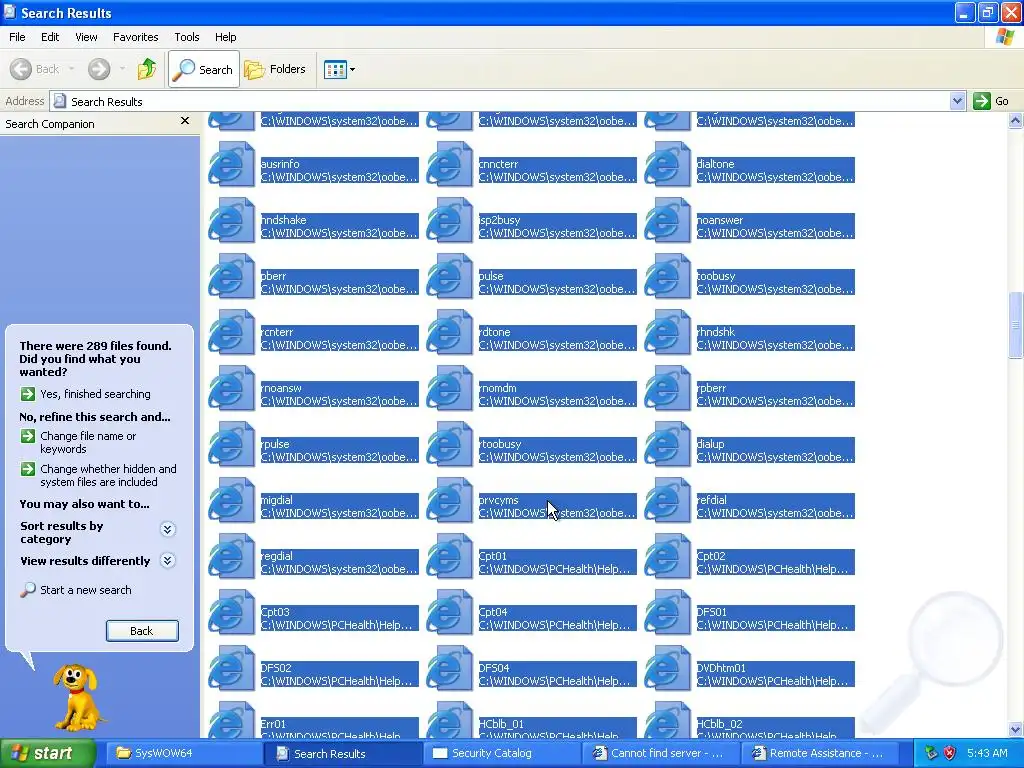Select the rnomdm file icon

tap(449, 389)
